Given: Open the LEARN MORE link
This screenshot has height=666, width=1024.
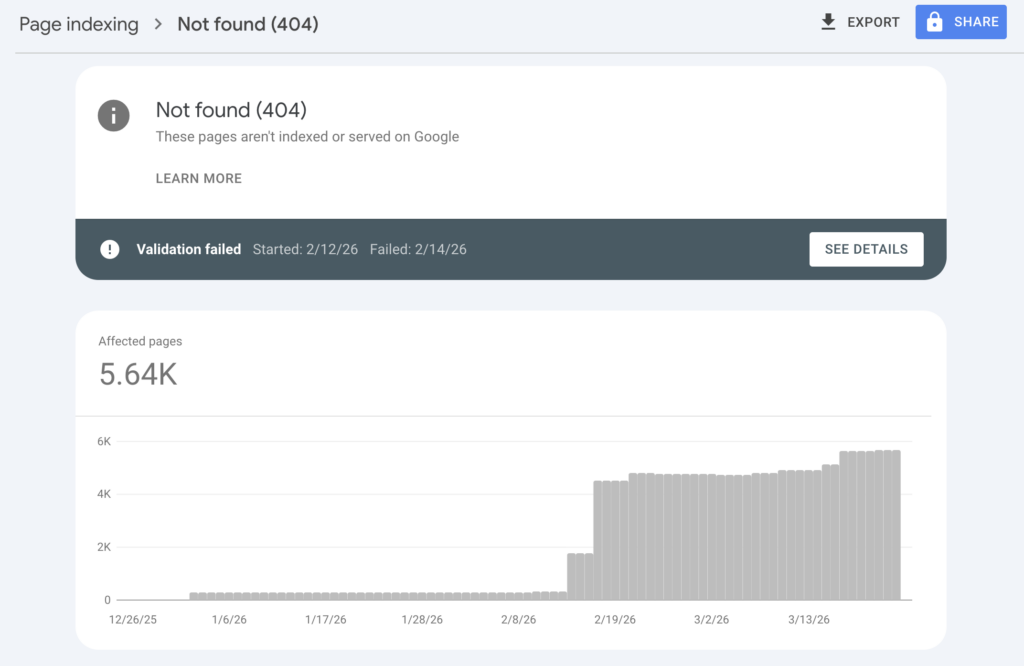Looking at the screenshot, I should [x=198, y=178].
